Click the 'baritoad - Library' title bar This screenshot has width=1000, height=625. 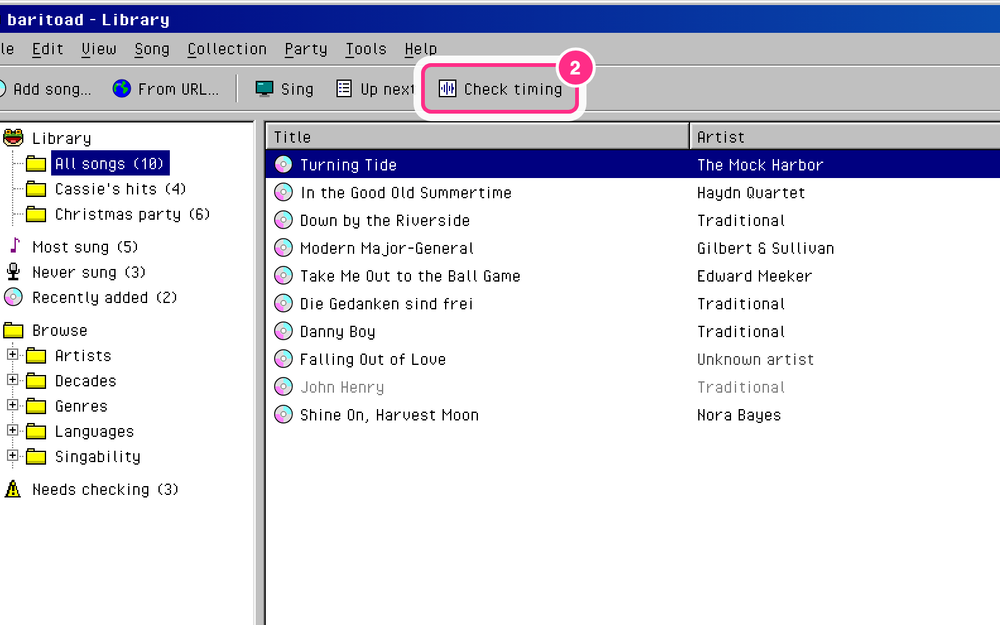[500, 19]
